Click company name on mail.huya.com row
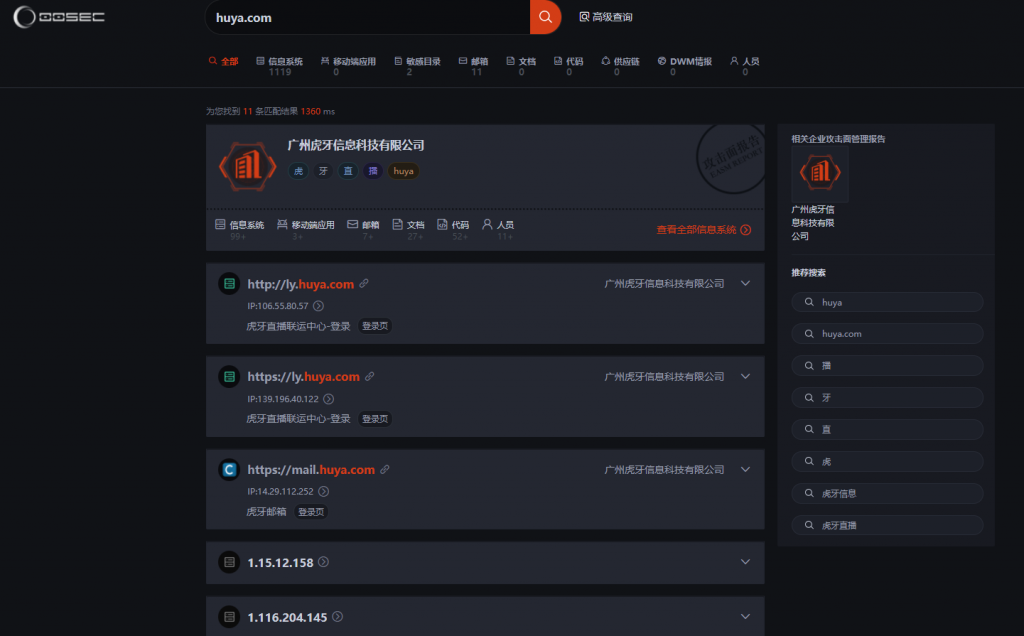Screen dimensions: 1024x636 [664, 469]
